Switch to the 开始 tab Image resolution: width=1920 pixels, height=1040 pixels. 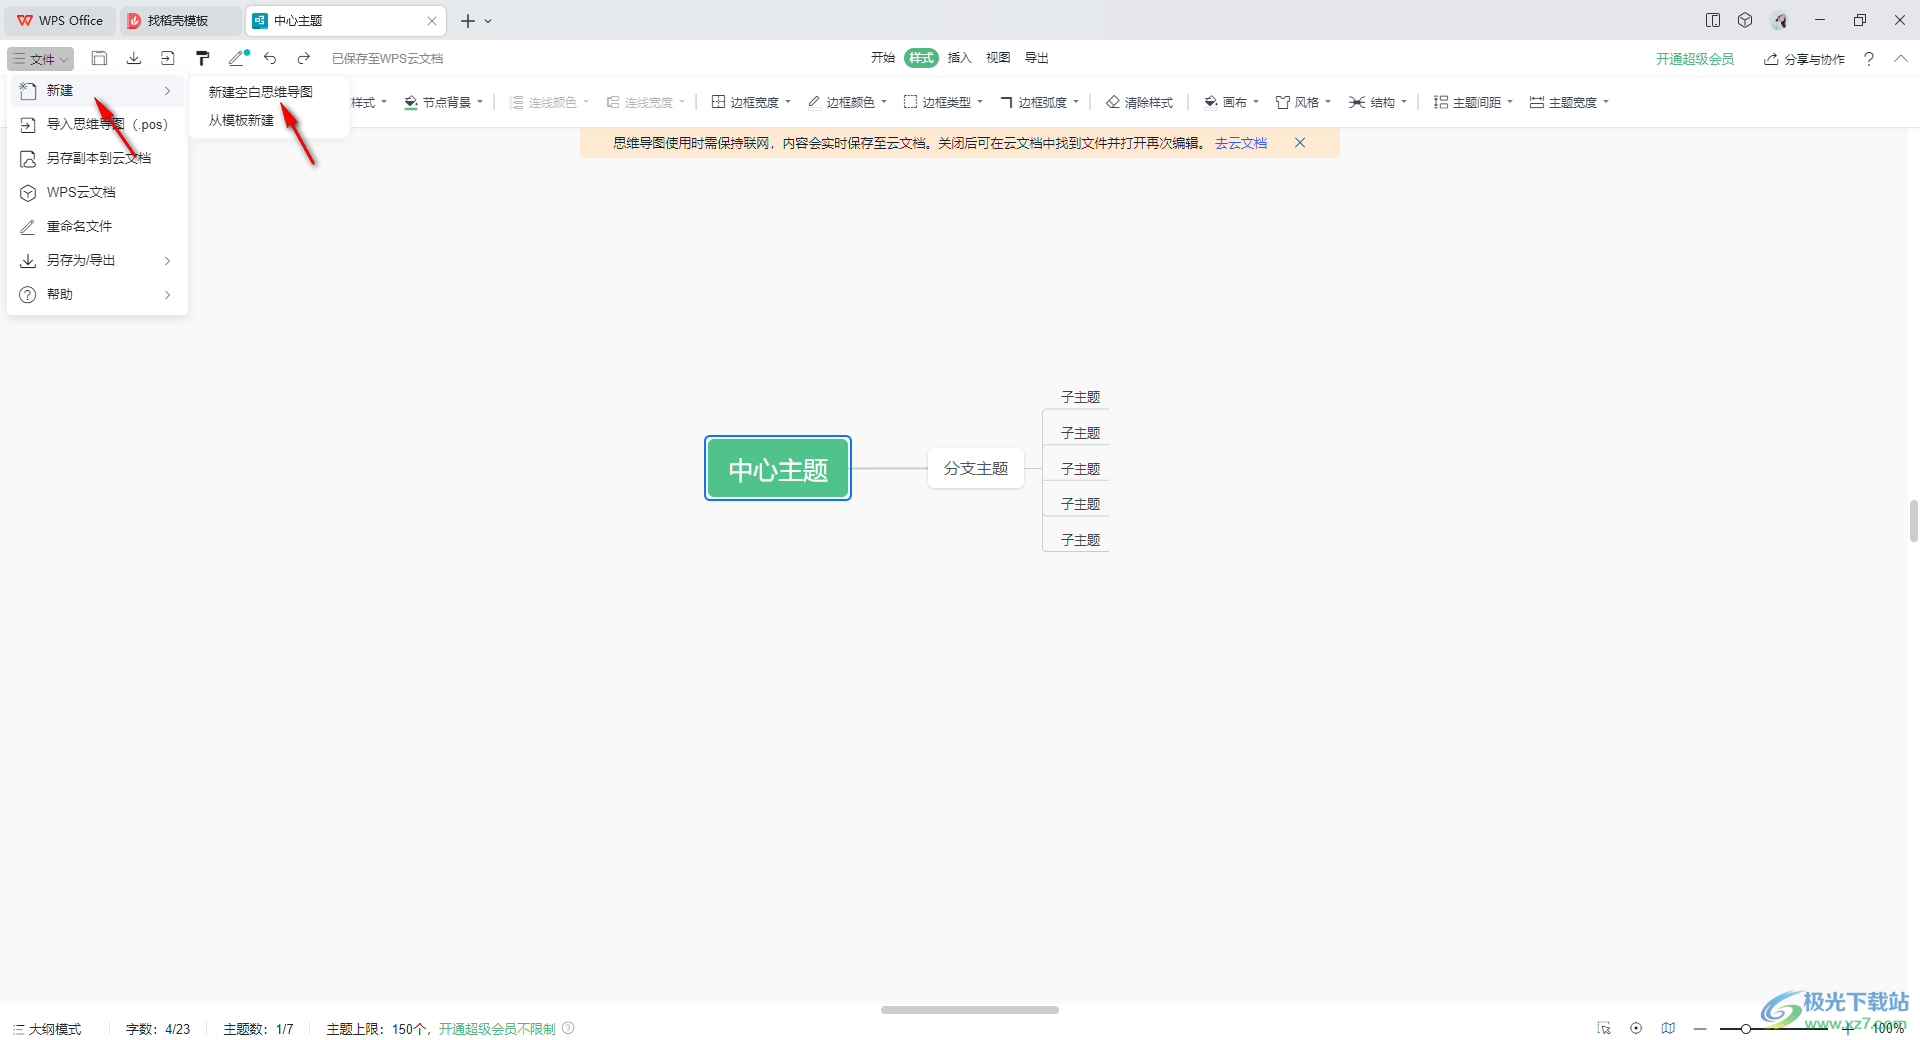882,58
